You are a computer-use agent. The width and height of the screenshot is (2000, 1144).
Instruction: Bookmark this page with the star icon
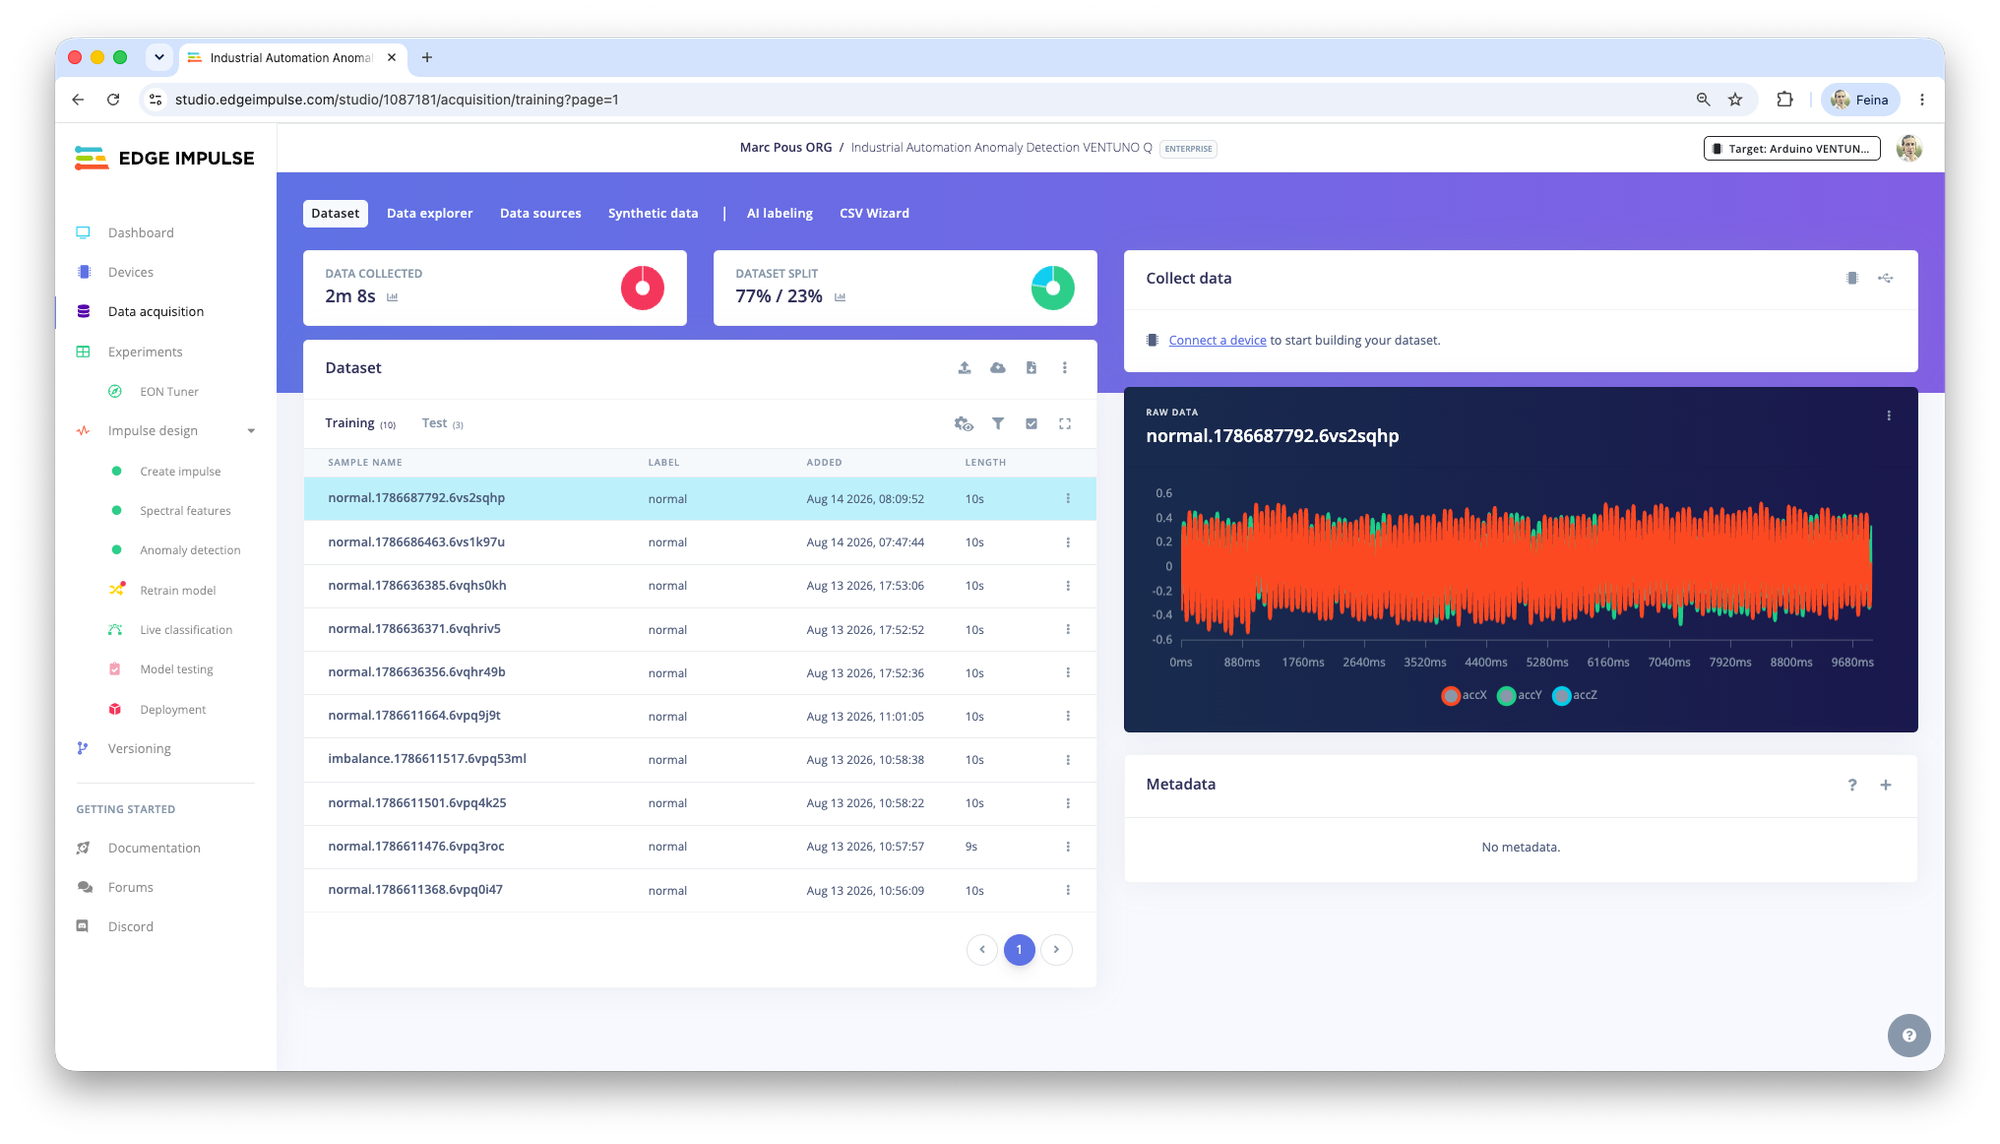[1735, 100]
